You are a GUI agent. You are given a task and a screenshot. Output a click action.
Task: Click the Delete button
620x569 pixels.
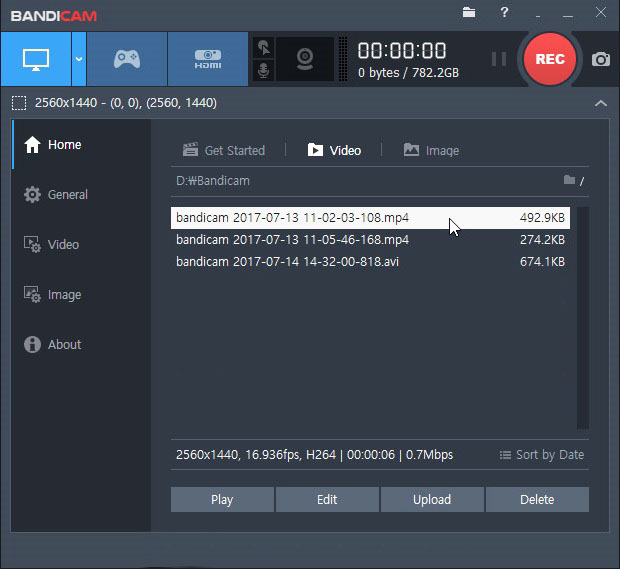click(x=537, y=499)
